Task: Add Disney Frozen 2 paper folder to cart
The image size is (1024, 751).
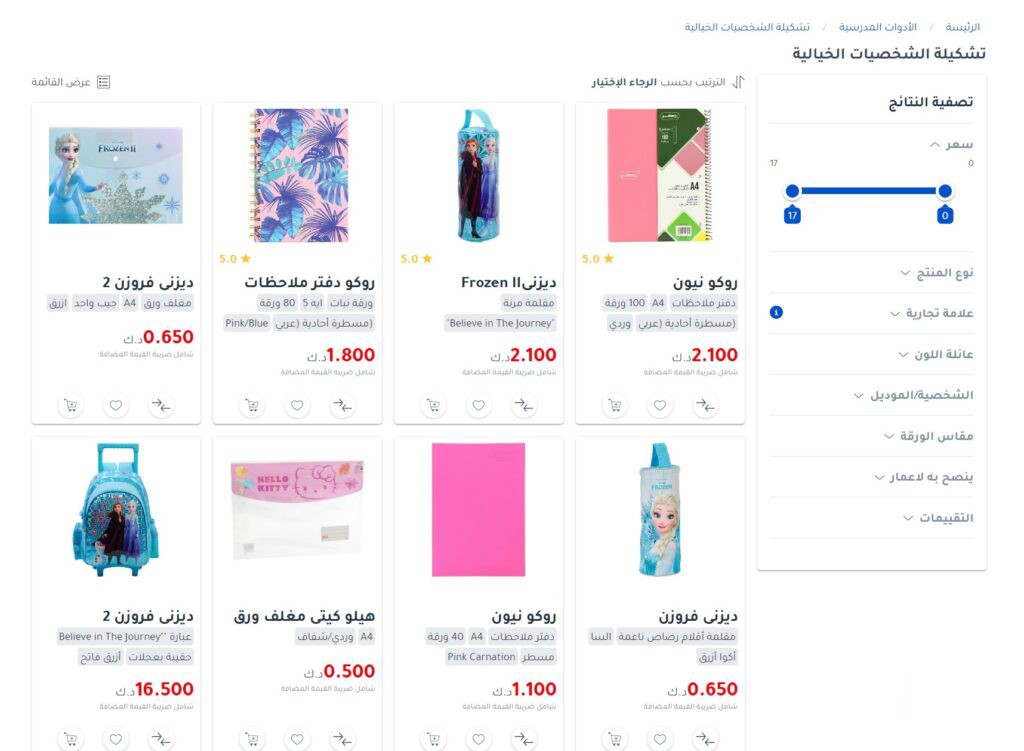Action: pyautogui.click(x=71, y=406)
